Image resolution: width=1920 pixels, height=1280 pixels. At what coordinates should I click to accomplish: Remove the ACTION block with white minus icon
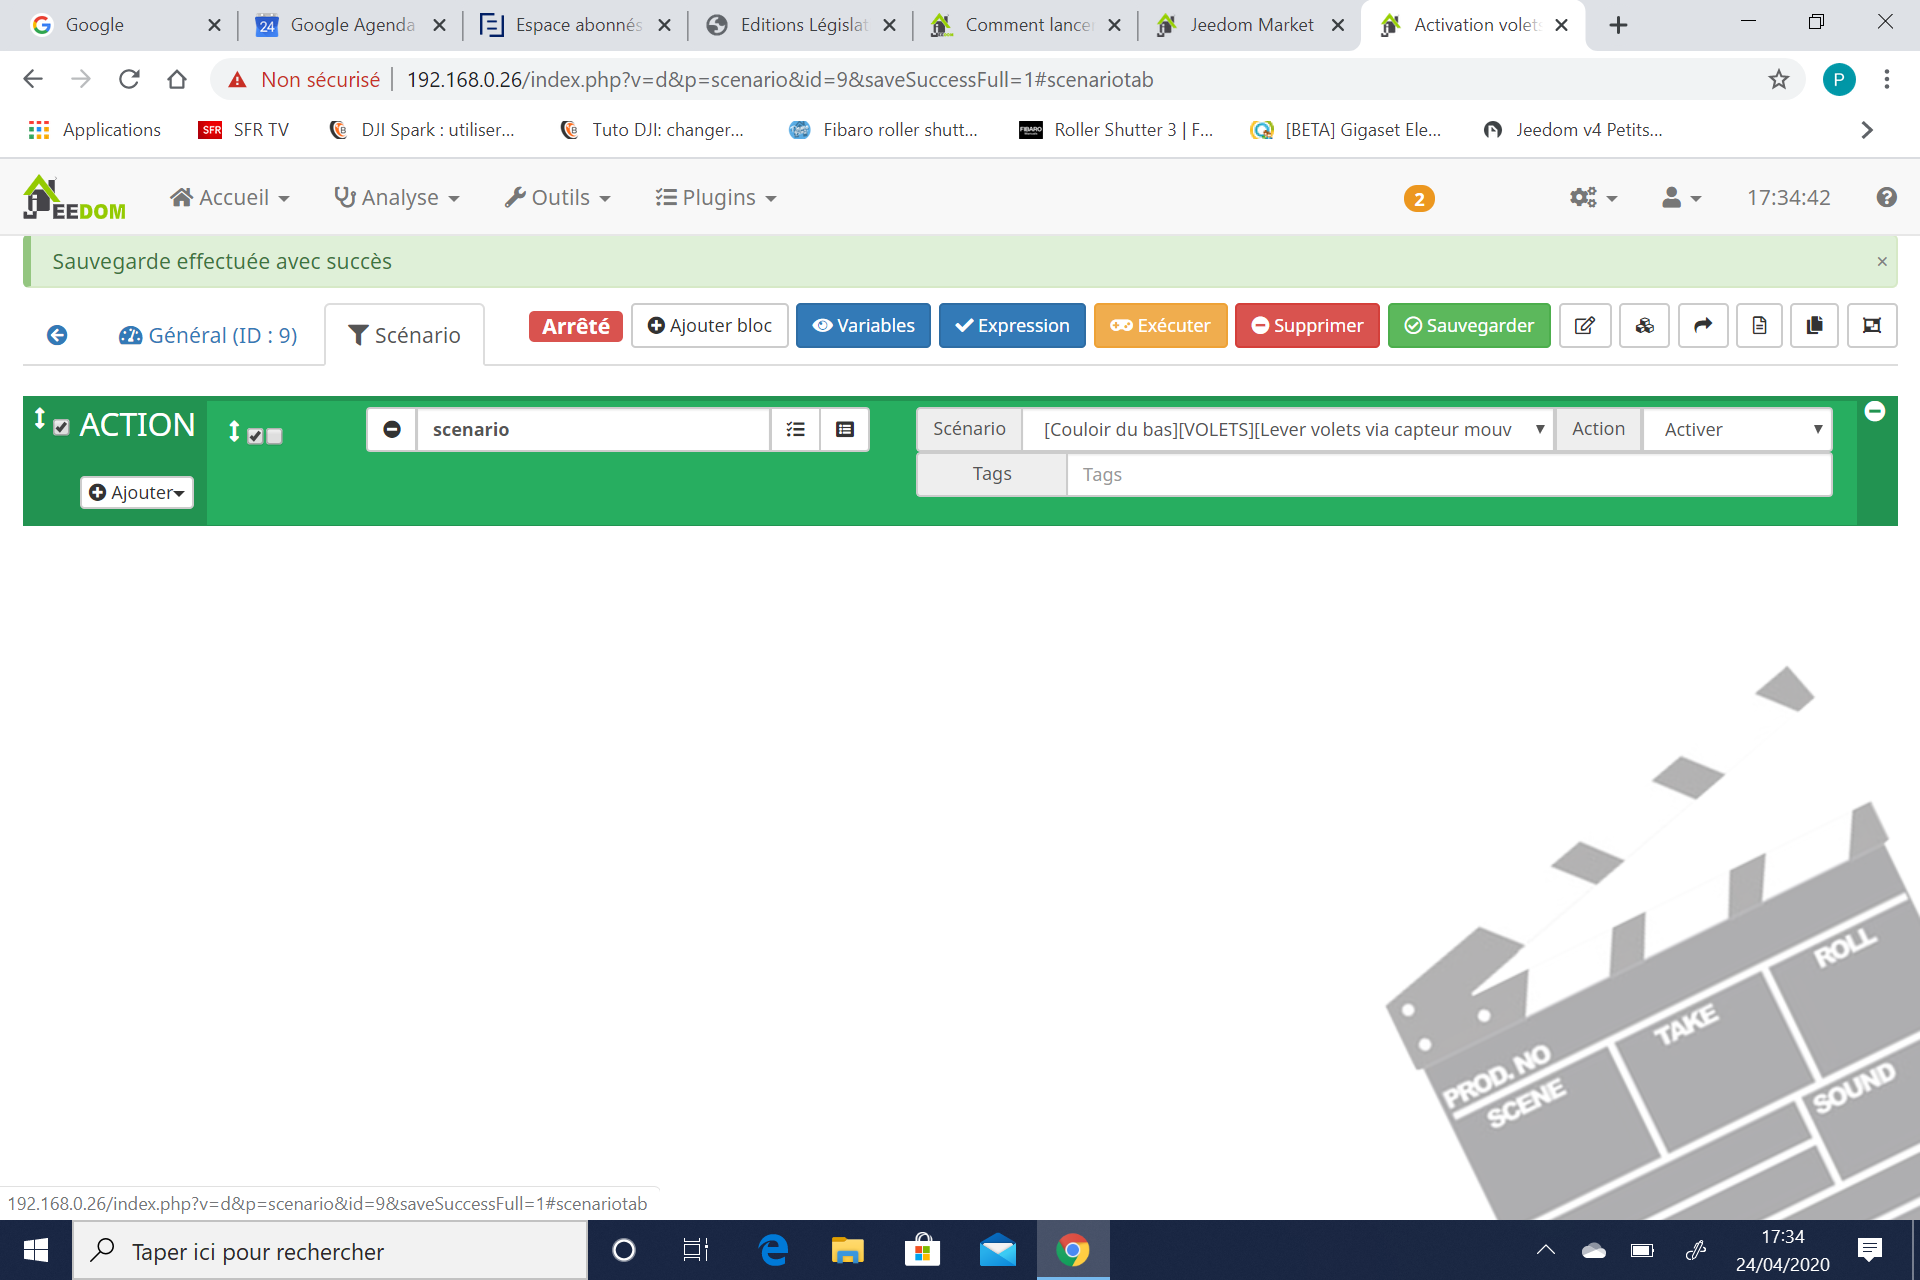coord(1875,411)
